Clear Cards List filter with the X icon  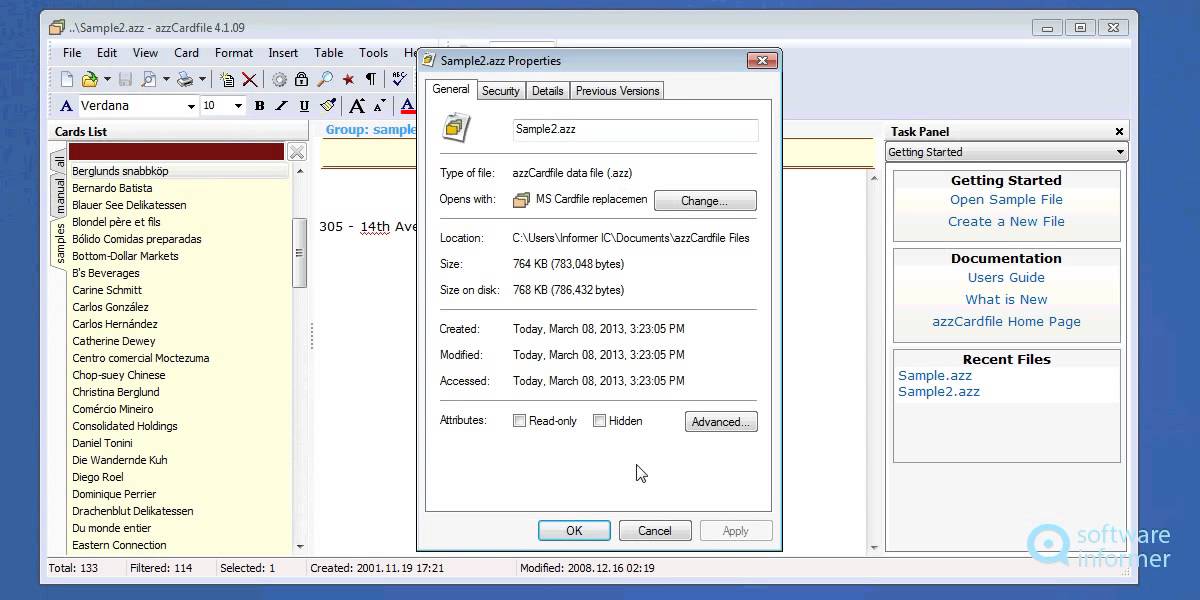[x=297, y=152]
